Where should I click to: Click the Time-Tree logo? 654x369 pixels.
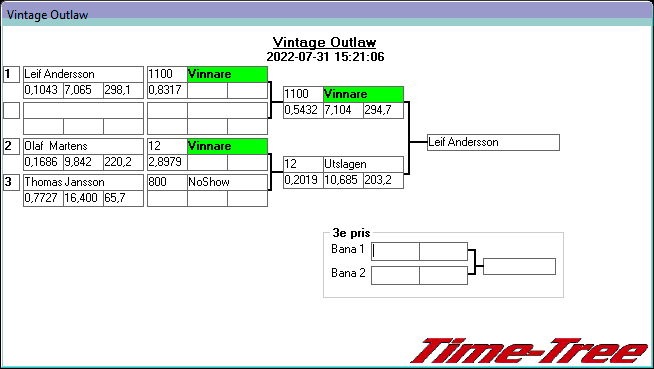[x=529, y=351]
